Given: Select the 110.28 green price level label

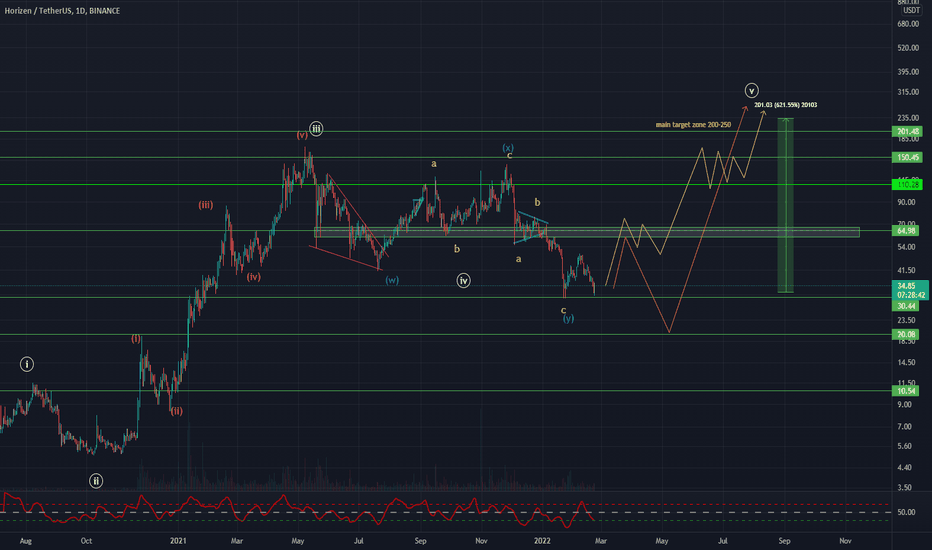Looking at the screenshot, I should tap(908, 185).
